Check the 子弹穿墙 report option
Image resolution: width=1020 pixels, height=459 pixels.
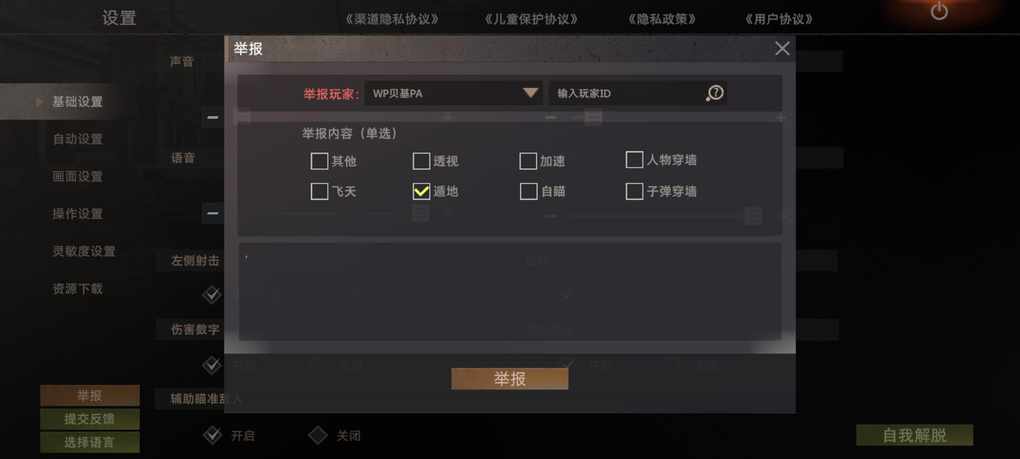click(634, 191)
